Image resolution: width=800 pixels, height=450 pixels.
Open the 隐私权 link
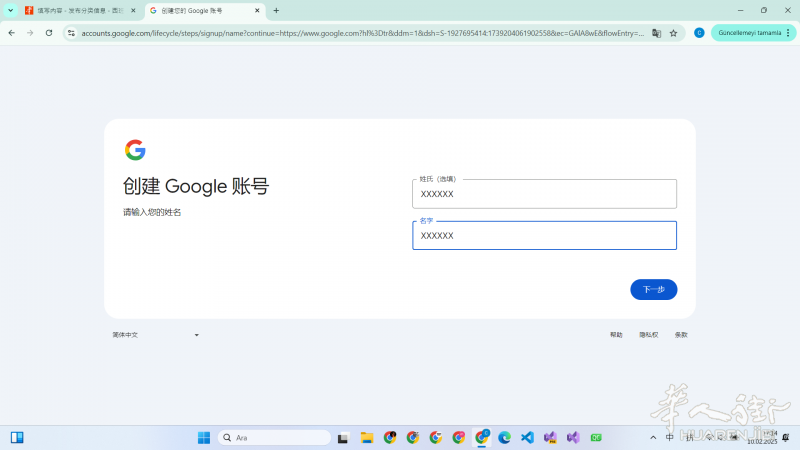click(648, 335)
